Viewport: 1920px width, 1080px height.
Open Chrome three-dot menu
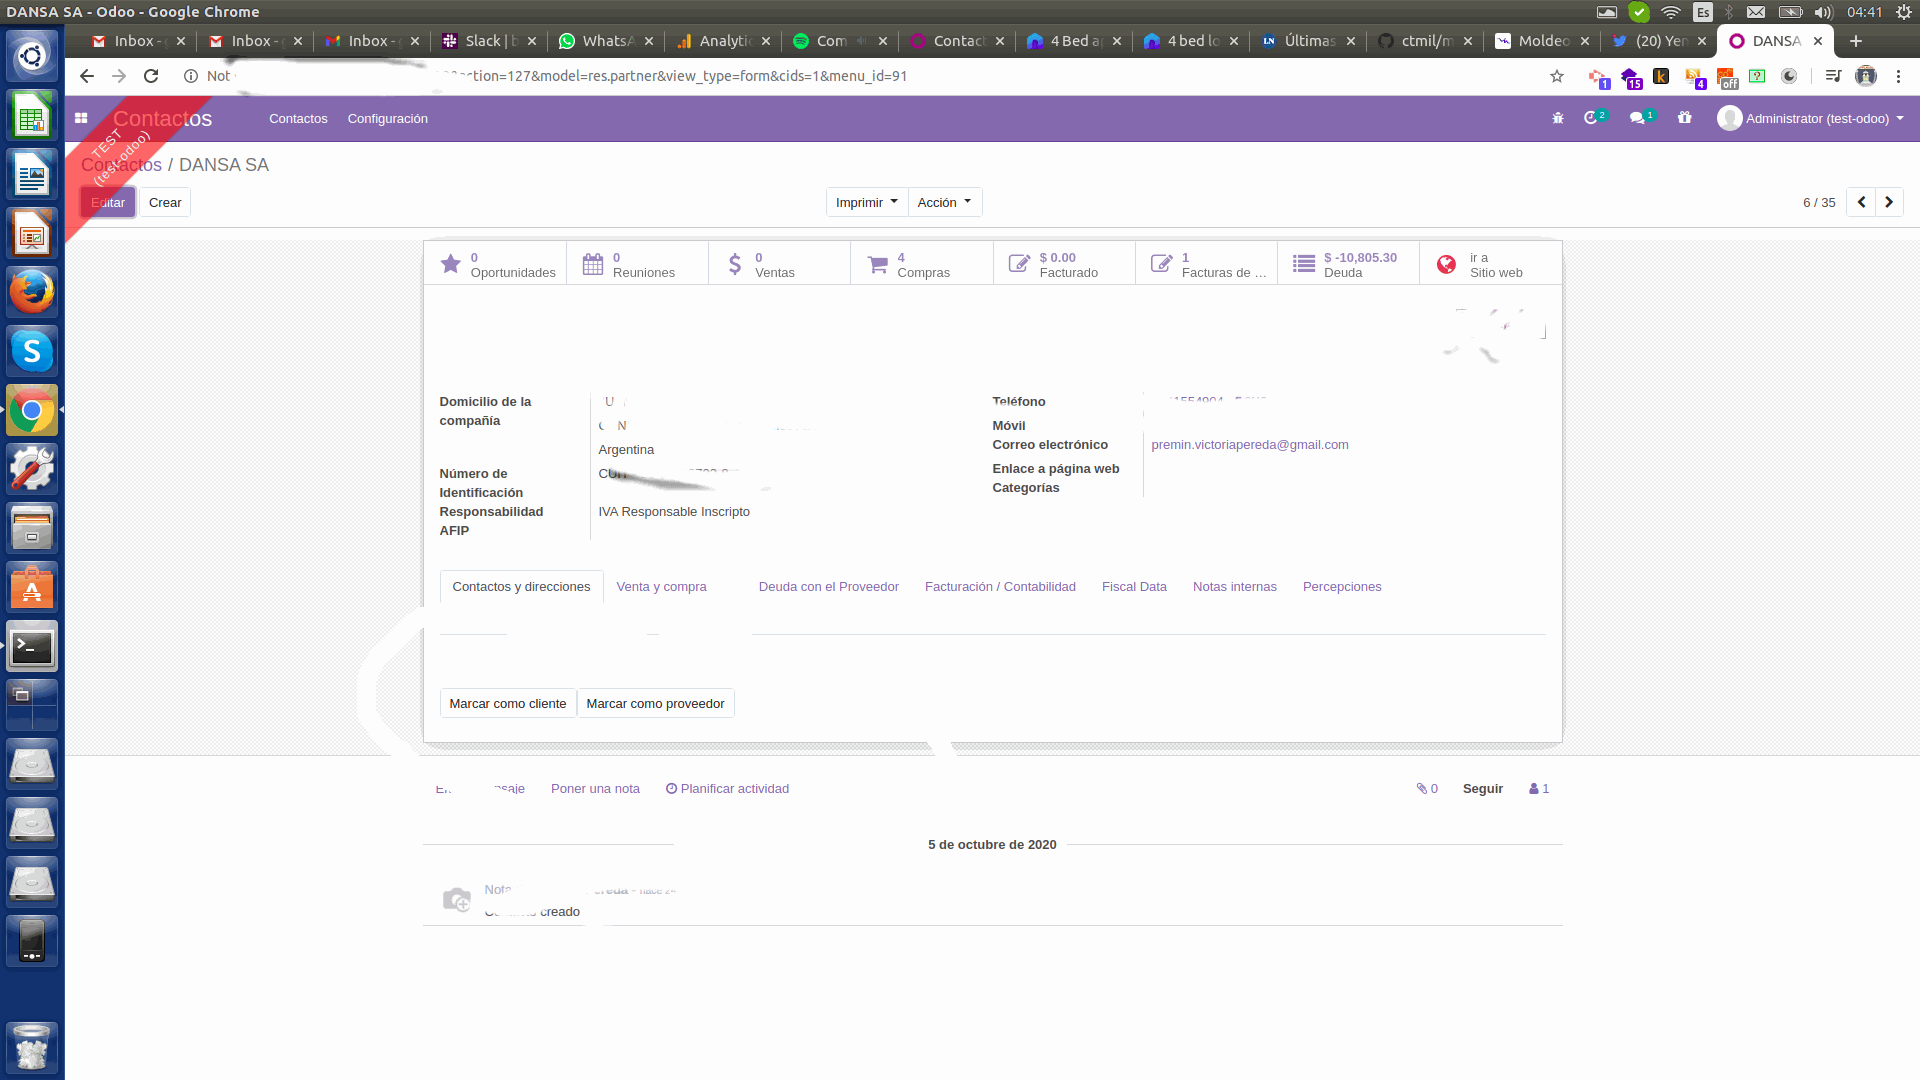[x=1898, y=76]
